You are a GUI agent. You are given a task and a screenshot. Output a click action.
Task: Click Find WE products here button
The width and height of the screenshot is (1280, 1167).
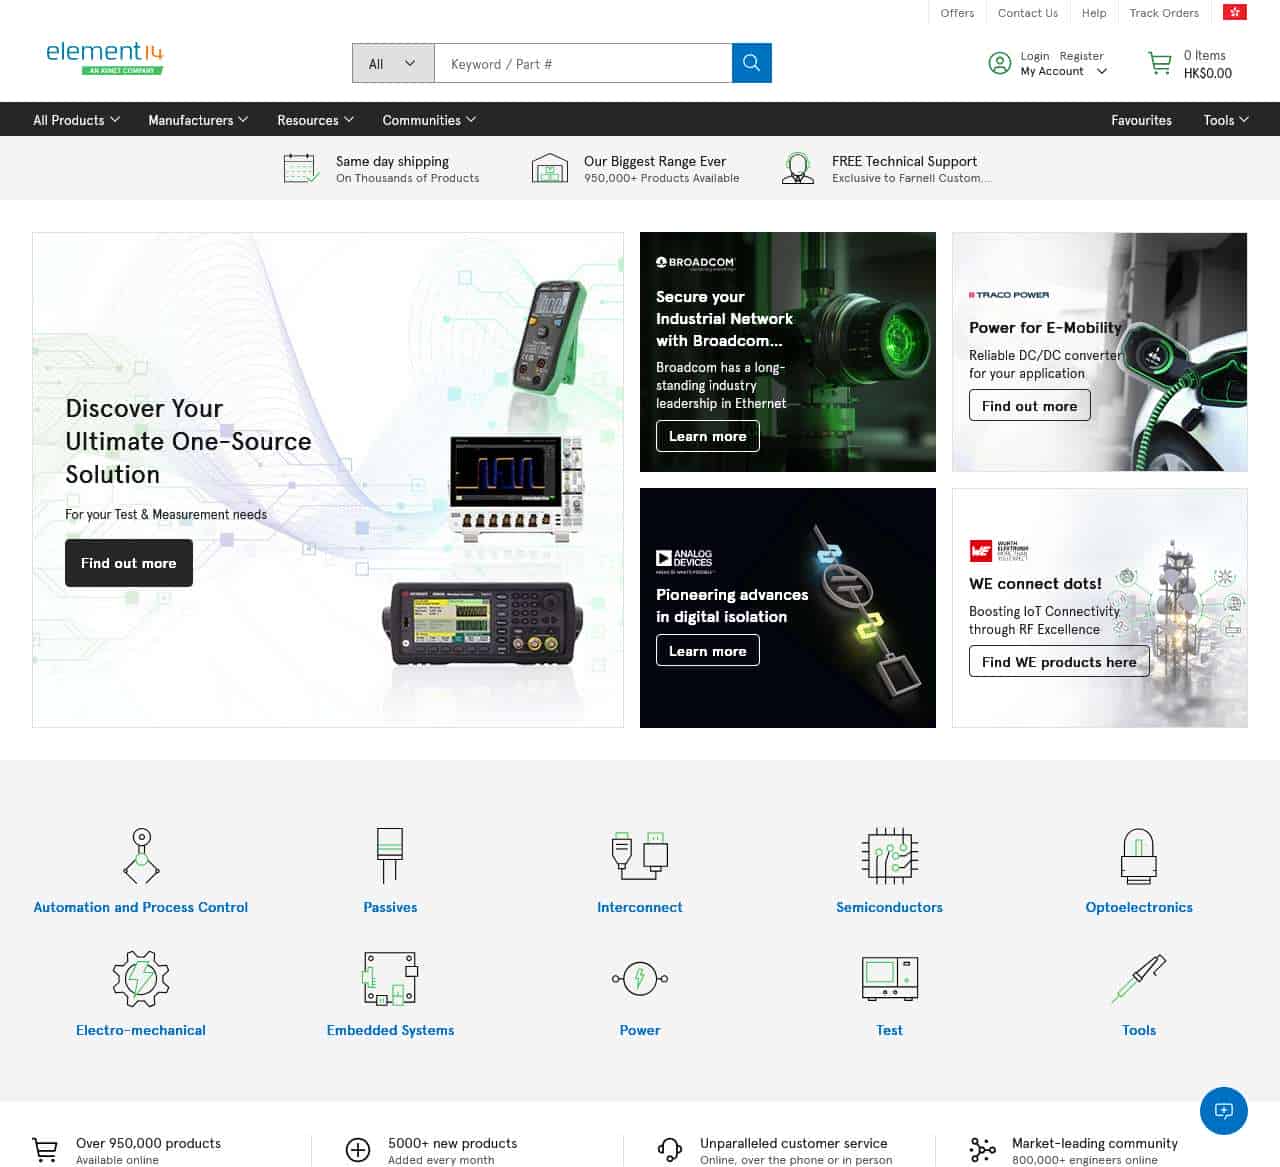(1059, 662)
